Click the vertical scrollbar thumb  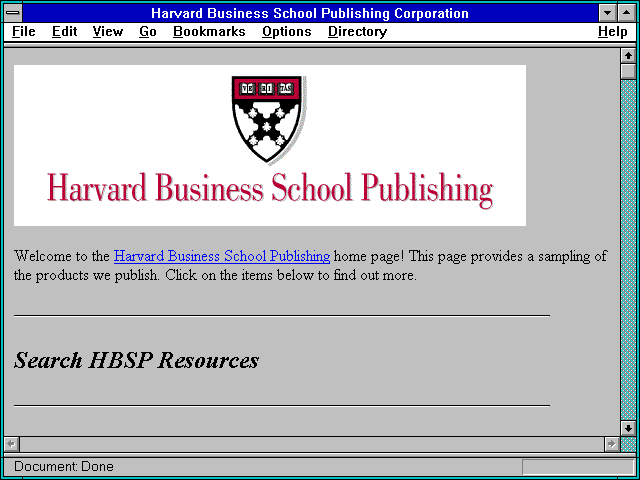628,71
